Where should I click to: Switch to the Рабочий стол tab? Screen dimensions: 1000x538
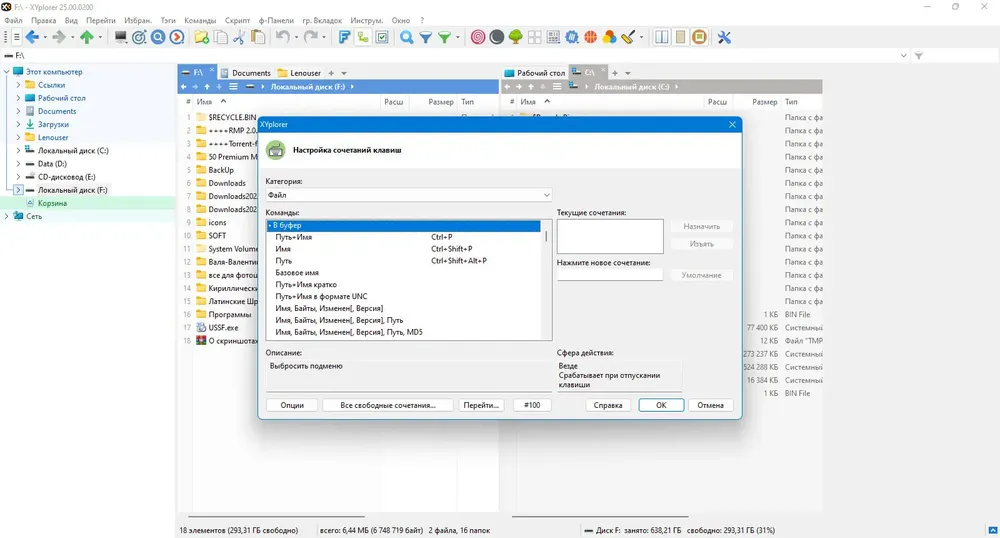[534, 73]
